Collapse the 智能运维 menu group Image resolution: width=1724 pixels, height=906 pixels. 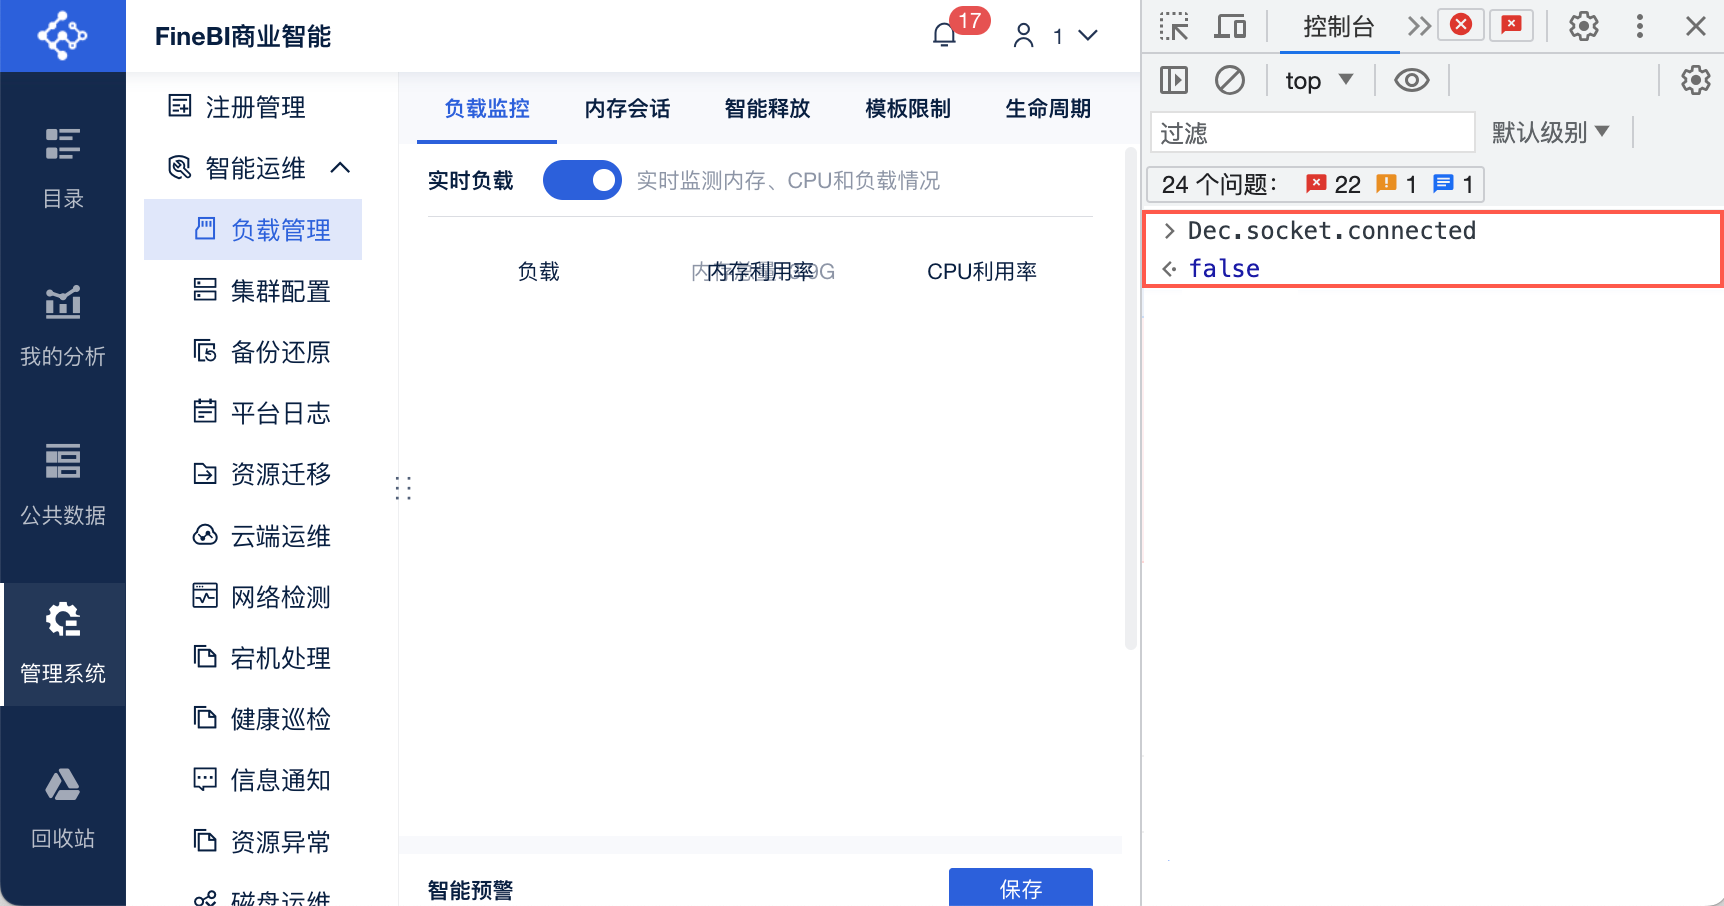pos(341,168)
